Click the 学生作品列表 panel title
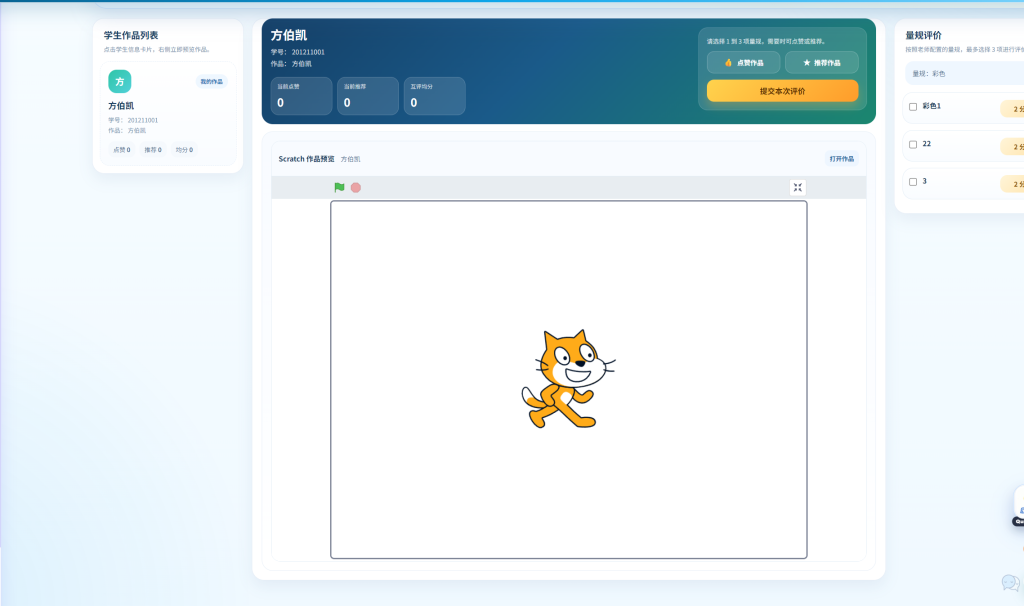 click(131, 35)
